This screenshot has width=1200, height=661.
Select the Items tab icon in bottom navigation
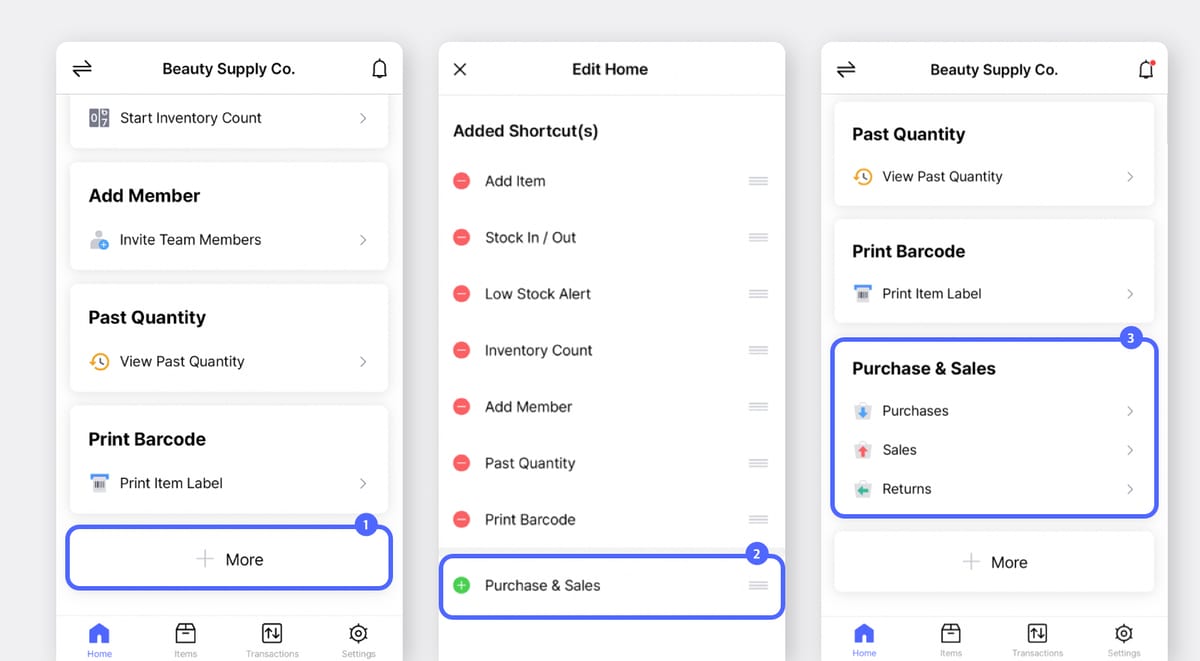pos(186,633)
